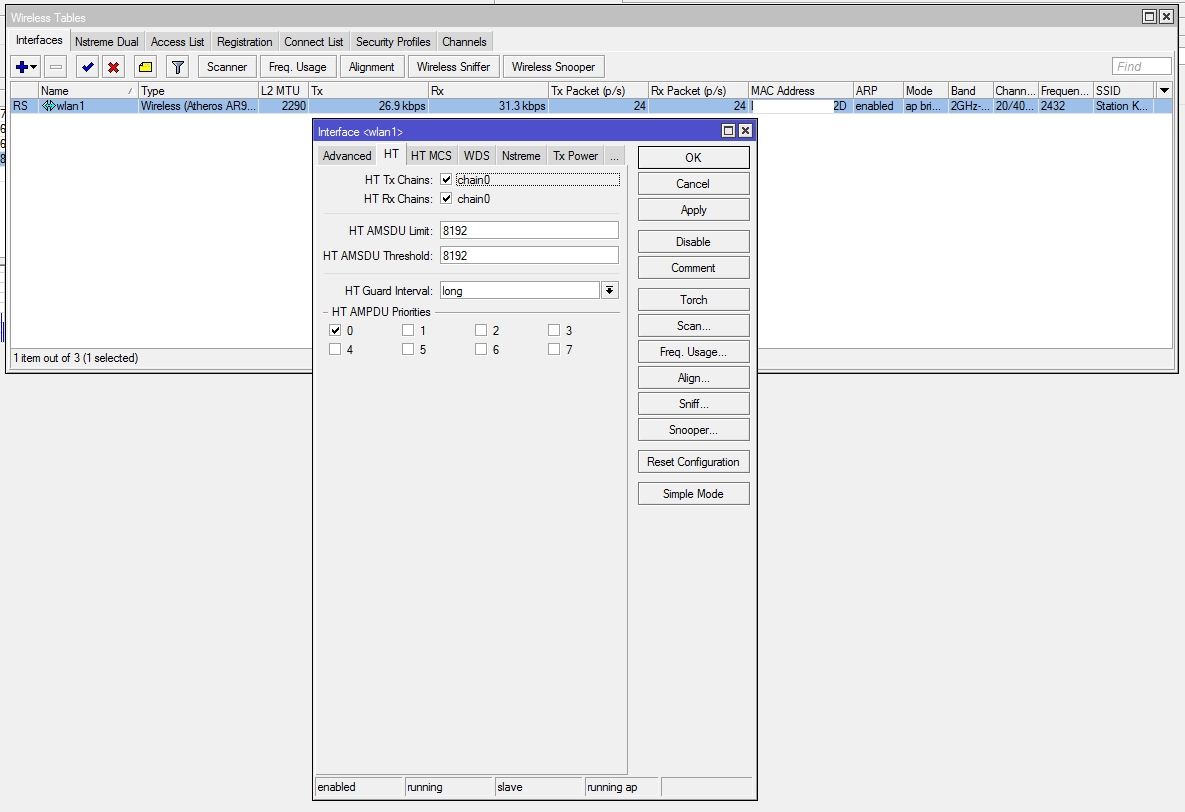Image resolution: width=1185 pixels, height=812 pixels.
Task: Switch to the HT MCS tab
Action: (x=431, y=156)
